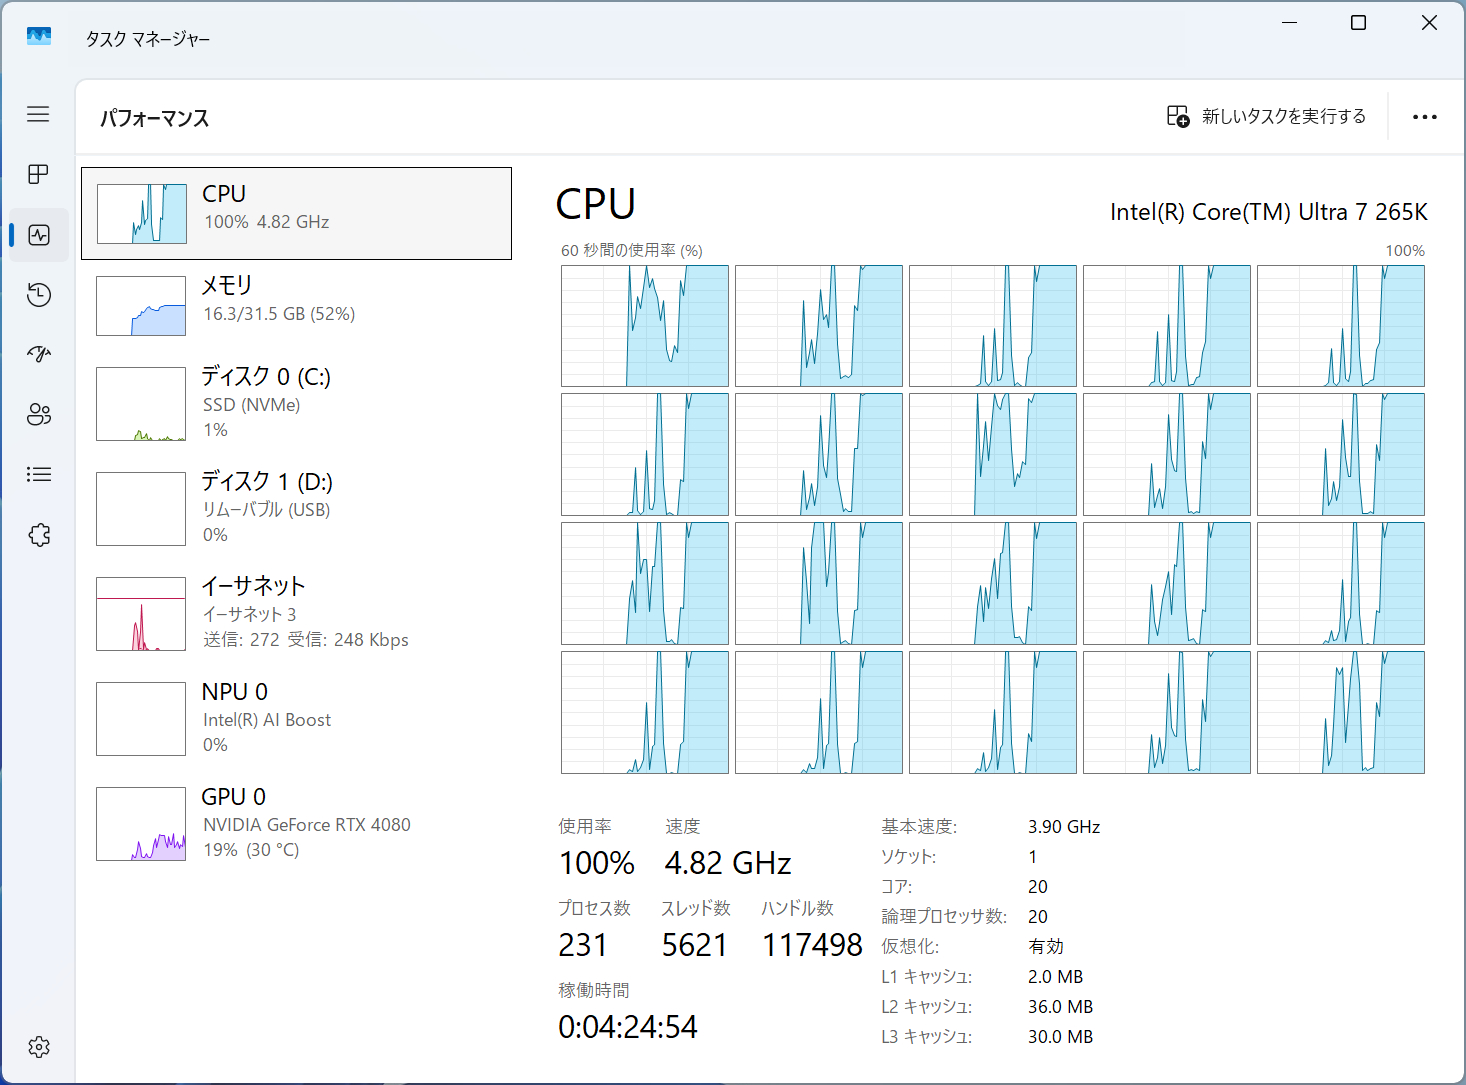The height and width of the screenshot is (1085, 1466).
Task: Open the Users page icon
Action: 39,415
